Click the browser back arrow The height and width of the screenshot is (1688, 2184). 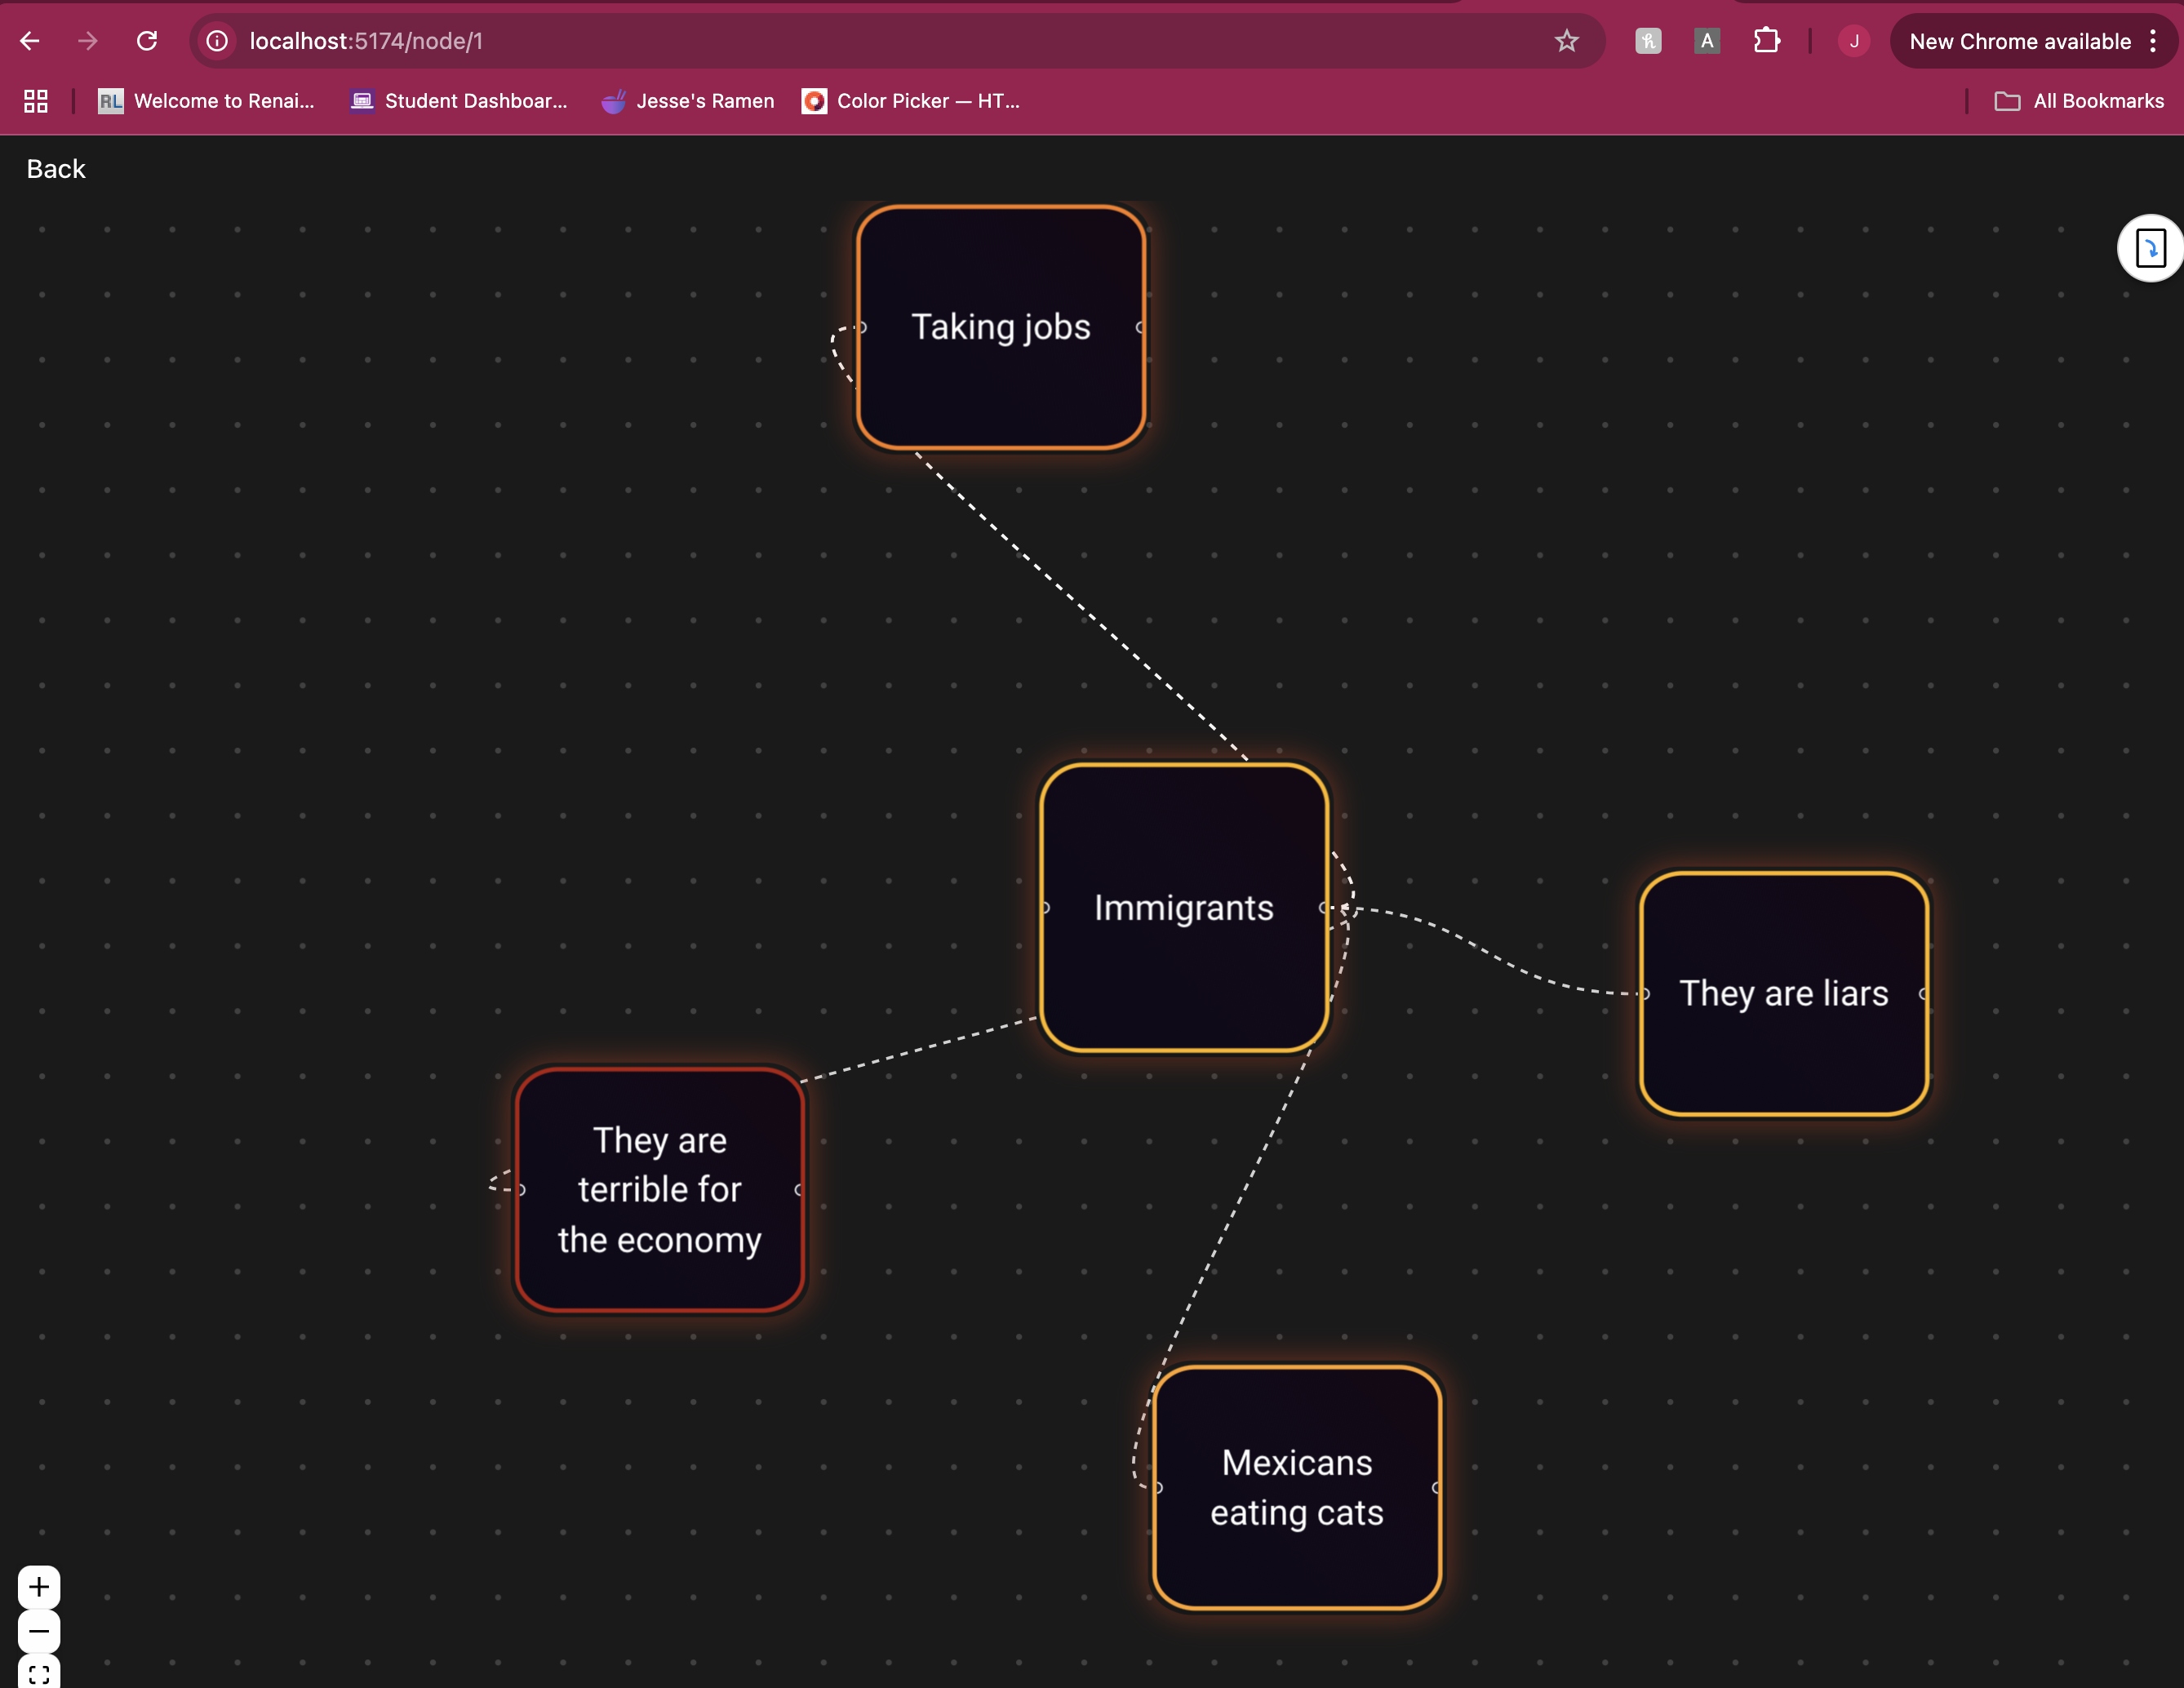(30, 41)
